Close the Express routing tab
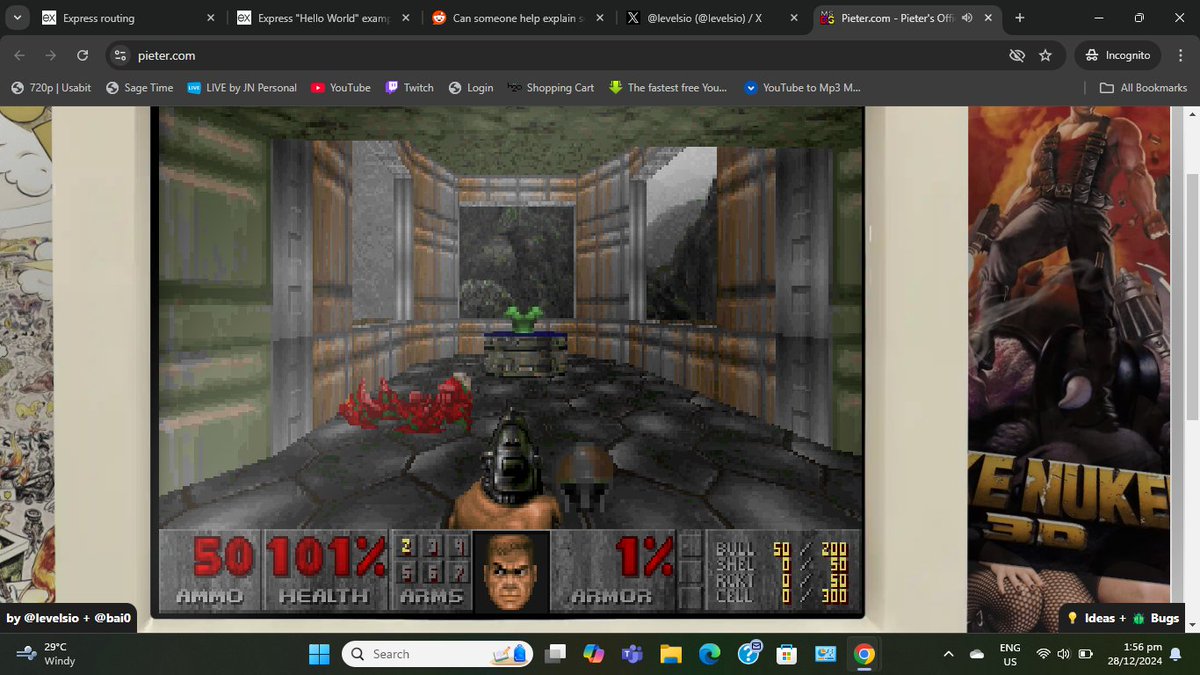 click(210, 18)
